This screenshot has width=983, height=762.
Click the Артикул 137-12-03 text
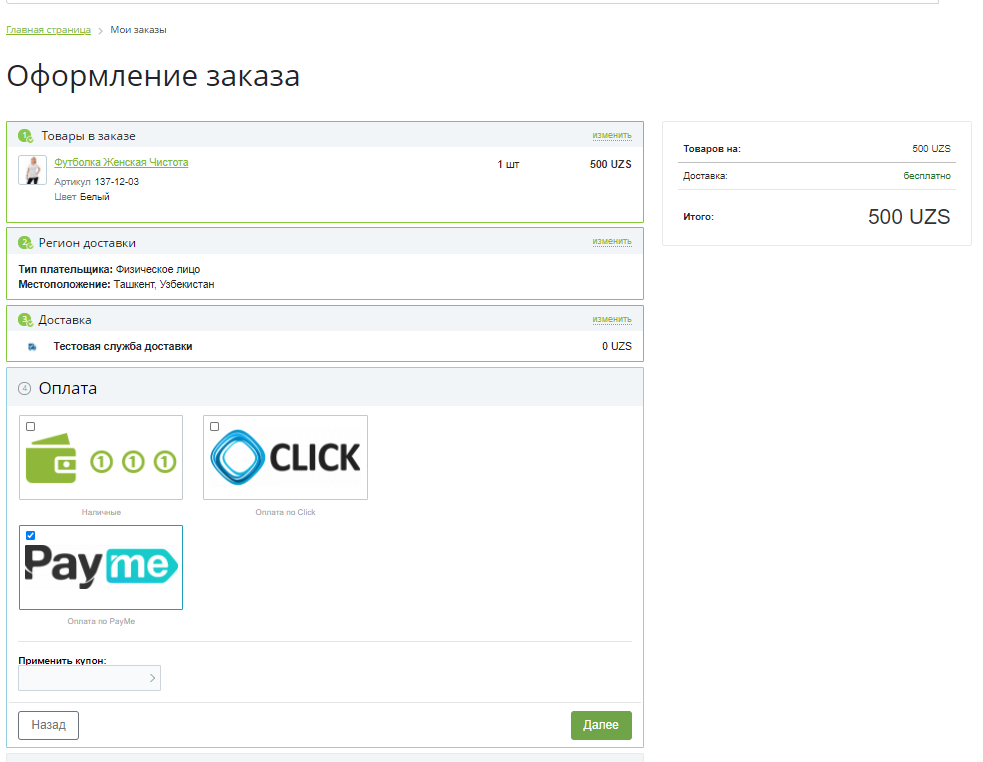coord(97,182)
